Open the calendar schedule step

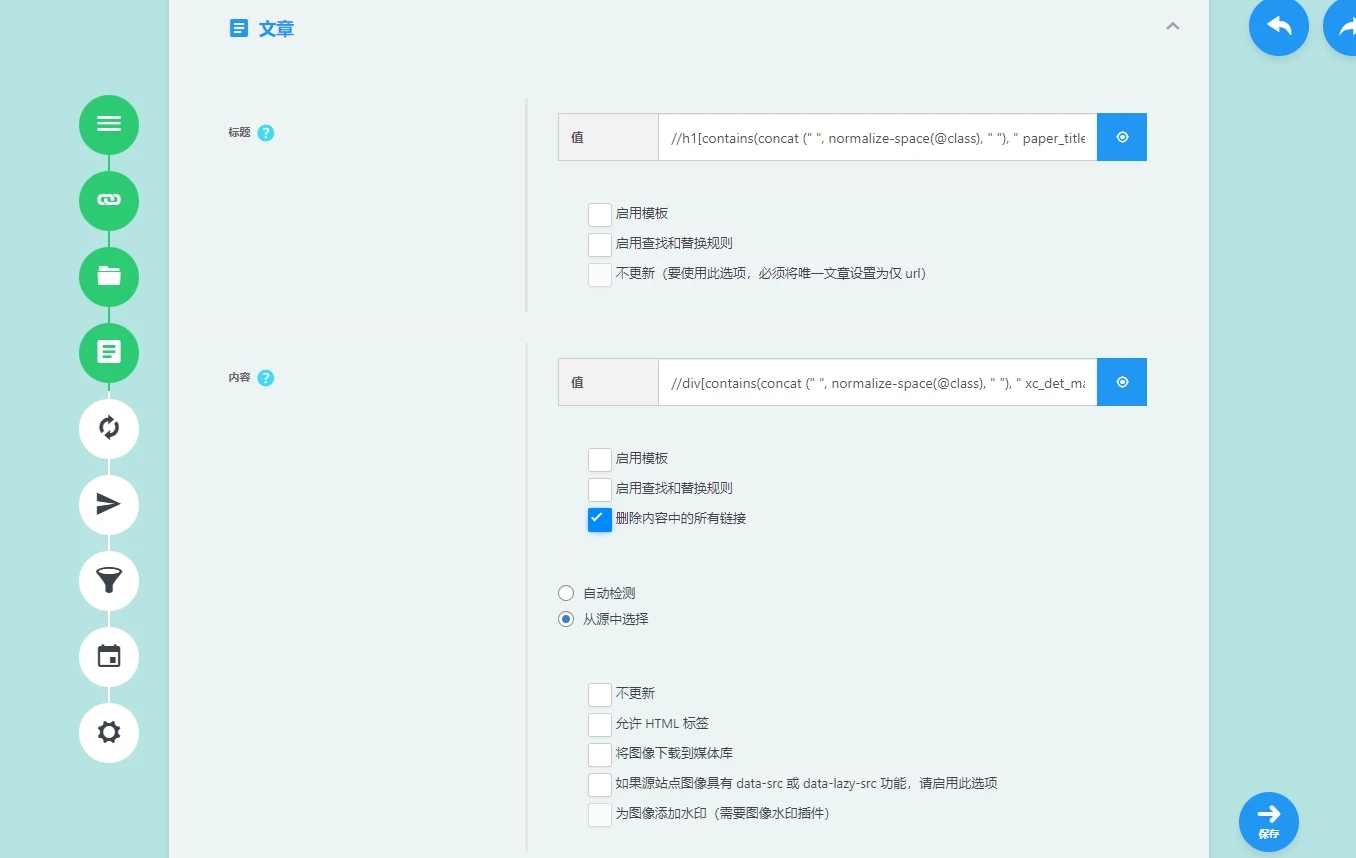tap(109, 657)
